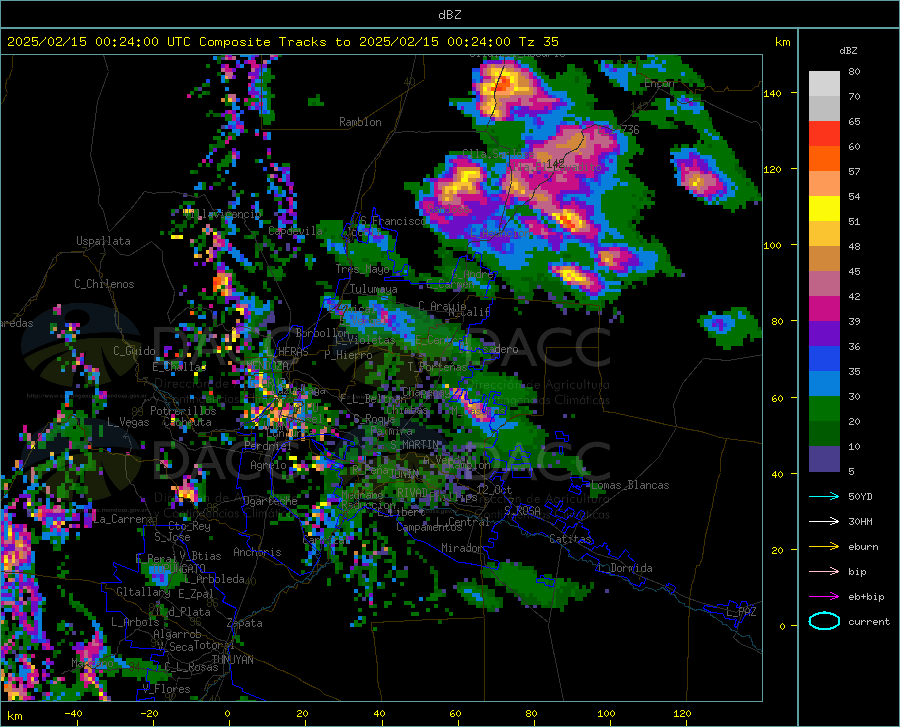Click the Perdriel label

pyautogui.click(x=267, y=445)
